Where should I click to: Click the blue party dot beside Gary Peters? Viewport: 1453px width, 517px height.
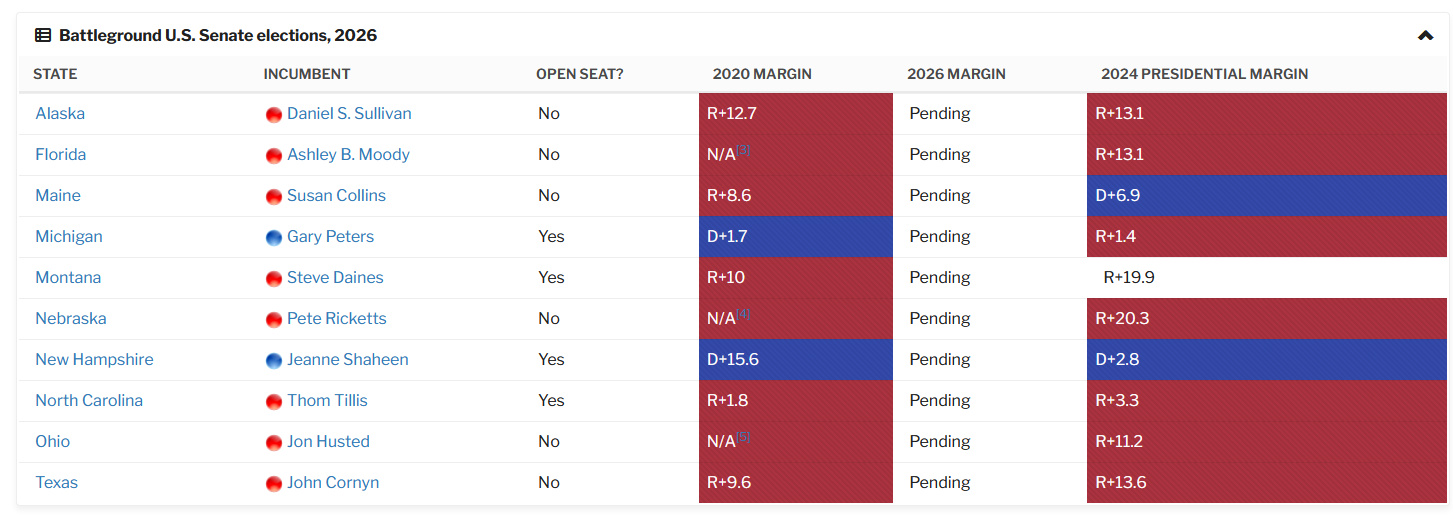[273, 237]
